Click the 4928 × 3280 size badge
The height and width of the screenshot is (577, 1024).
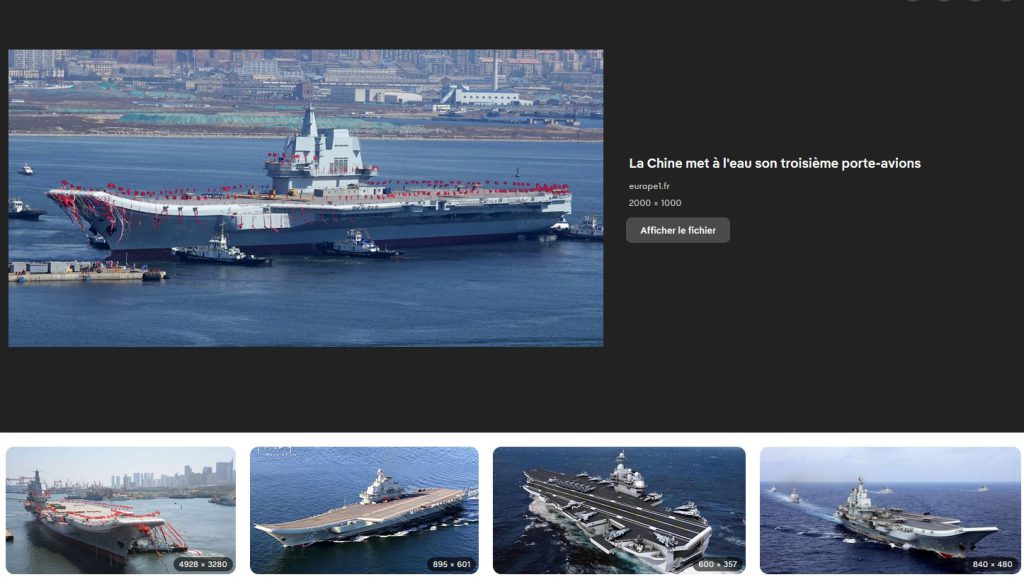pyautogui.click(x=203, y=564)
